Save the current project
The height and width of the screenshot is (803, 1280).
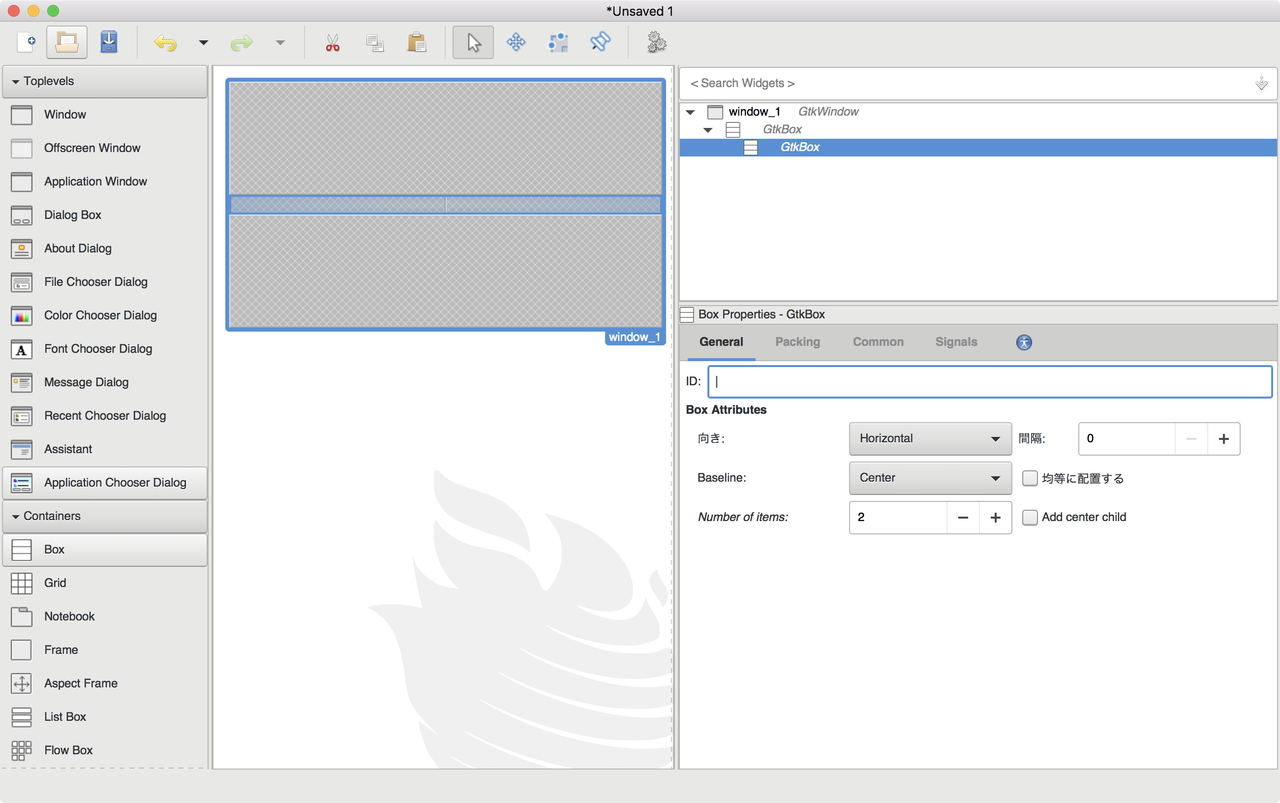pyautogui.click(x=108, y=42)
